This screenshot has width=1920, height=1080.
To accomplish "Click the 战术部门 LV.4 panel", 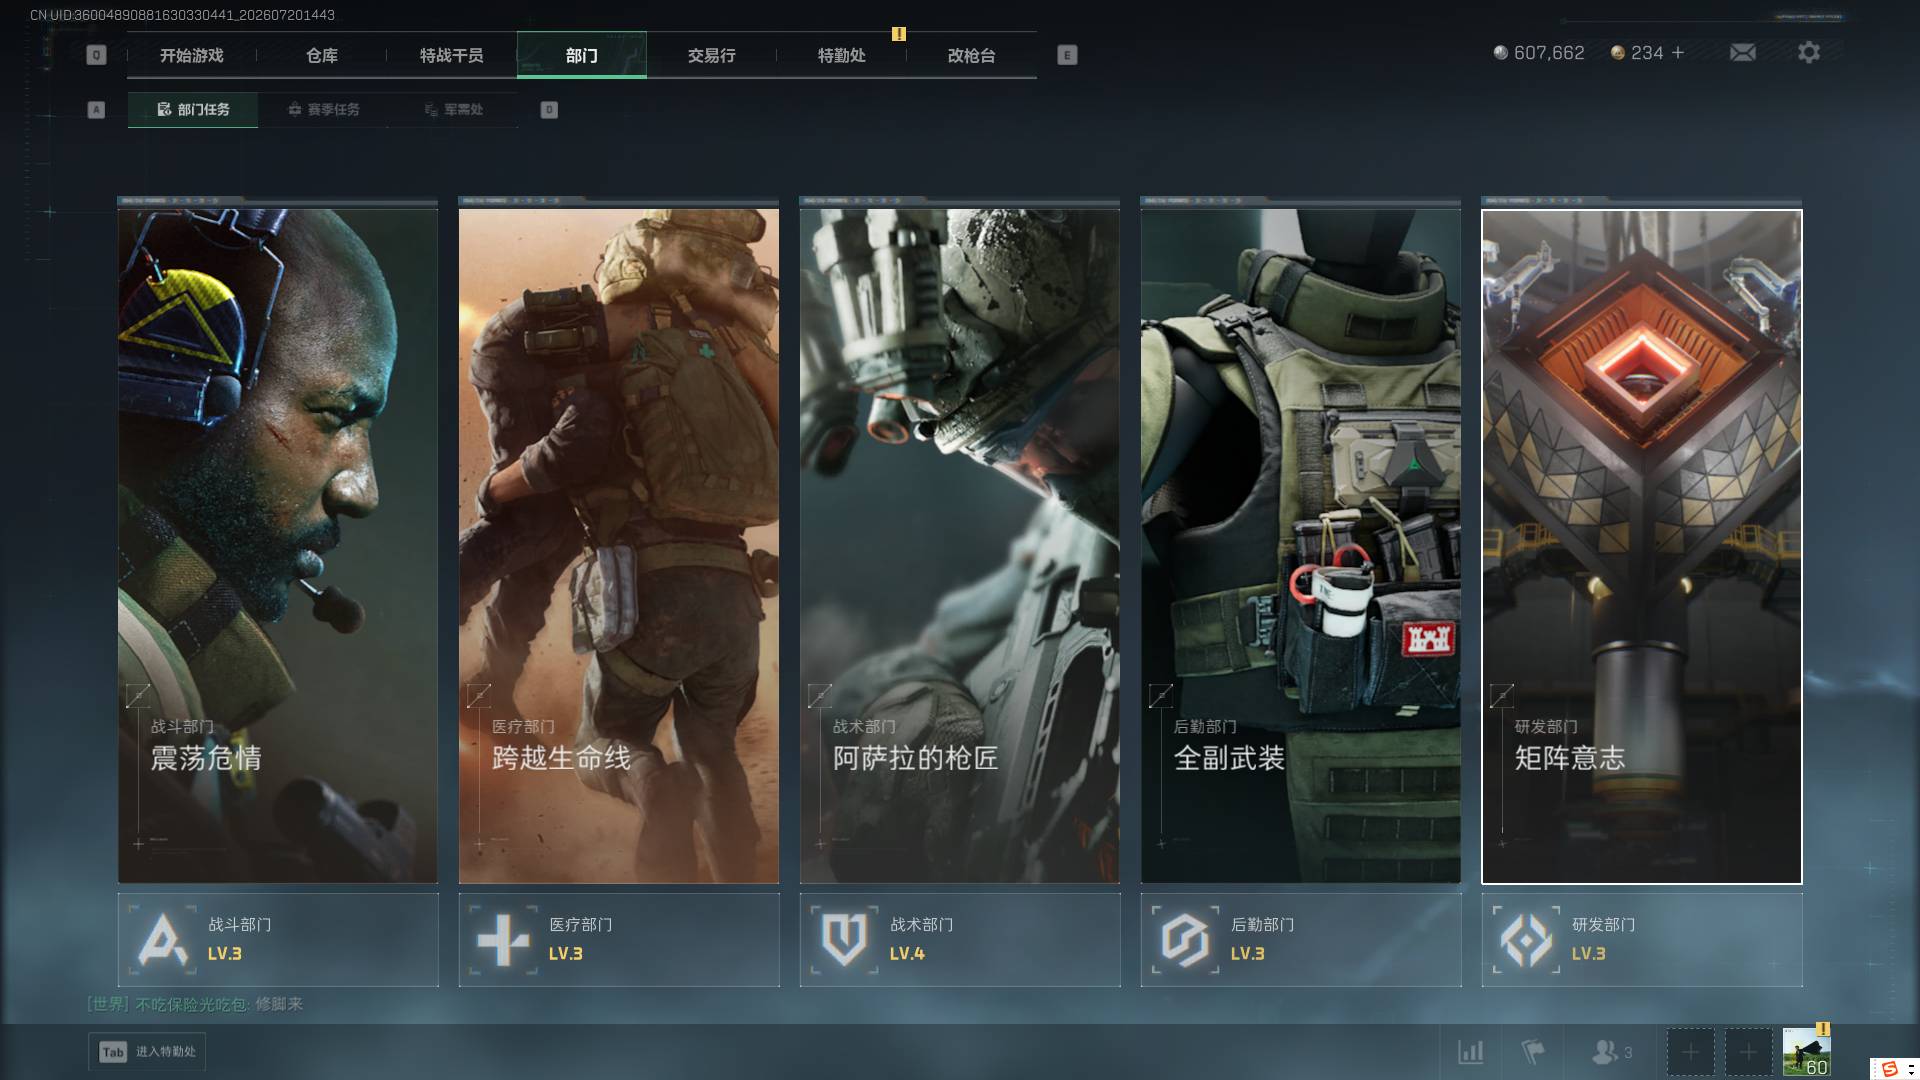I will click(960, 940).
